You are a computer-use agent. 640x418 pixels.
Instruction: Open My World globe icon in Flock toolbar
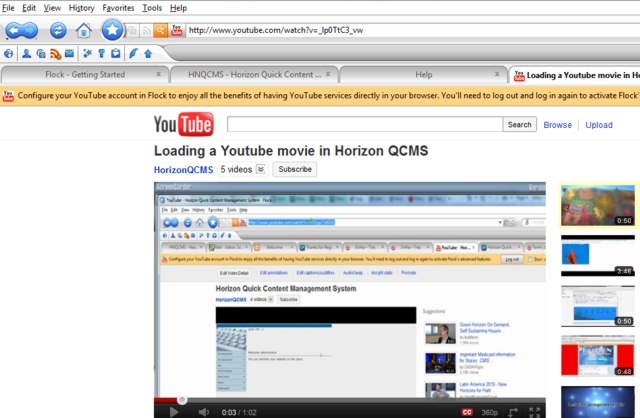[9, 53]
